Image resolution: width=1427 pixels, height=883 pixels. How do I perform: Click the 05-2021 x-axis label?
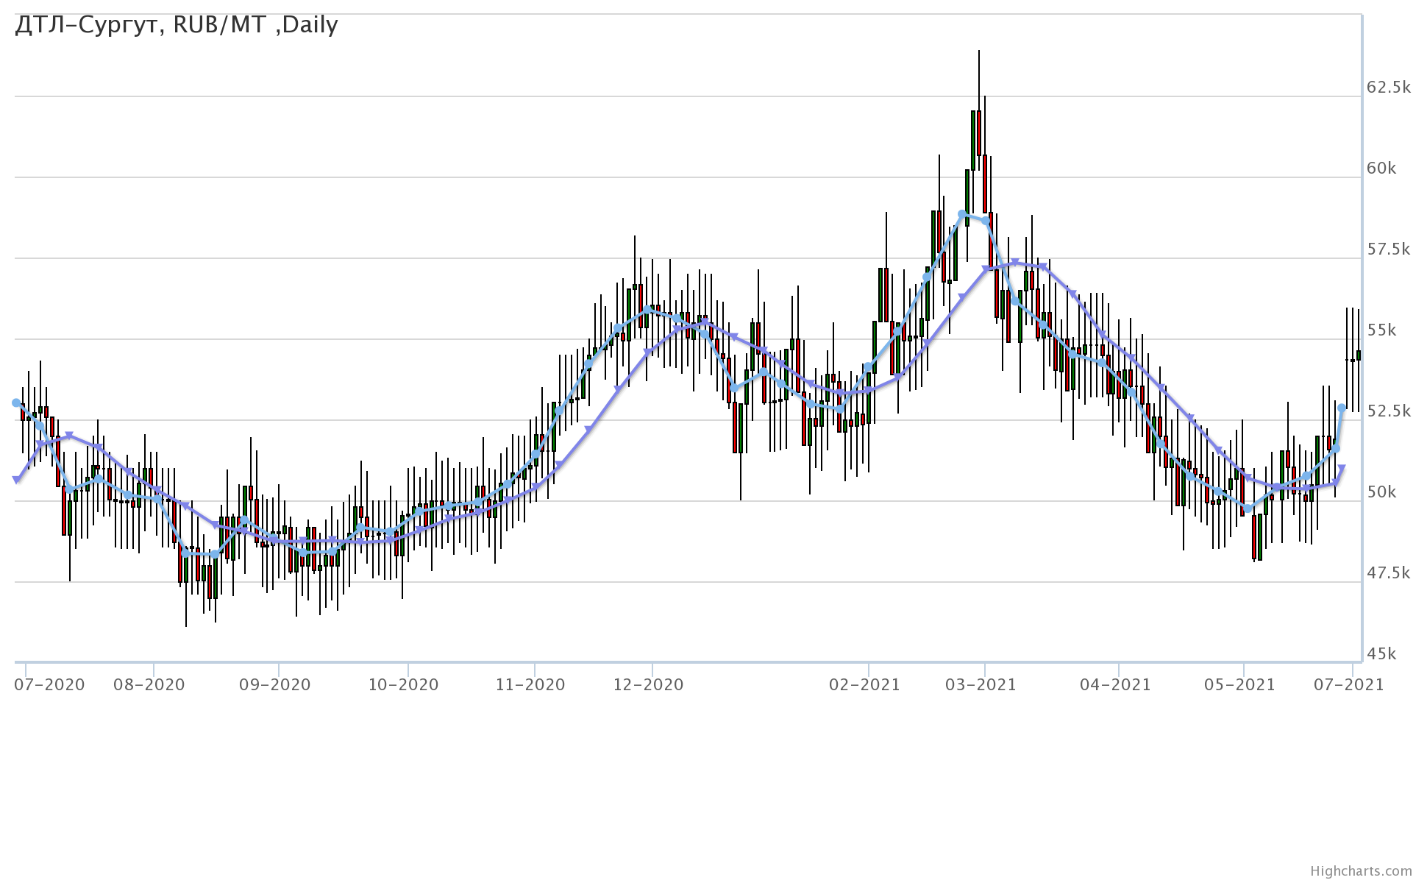[x=1240, y=685]
